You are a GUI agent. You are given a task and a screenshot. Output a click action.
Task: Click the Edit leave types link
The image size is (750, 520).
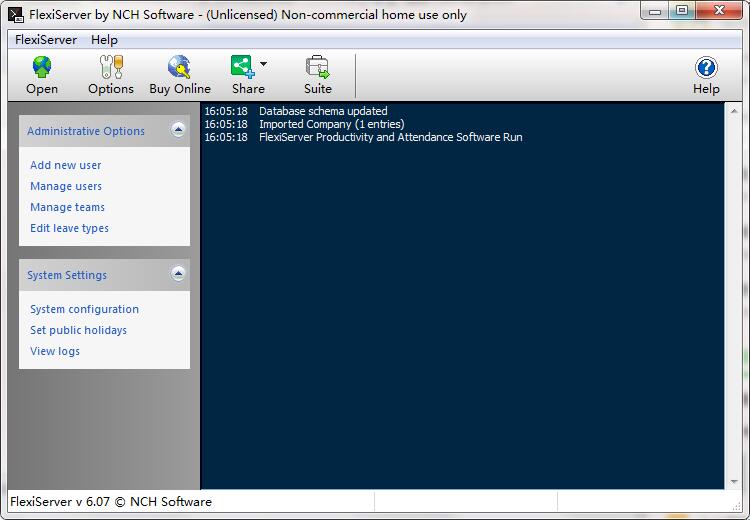point(69,228)
